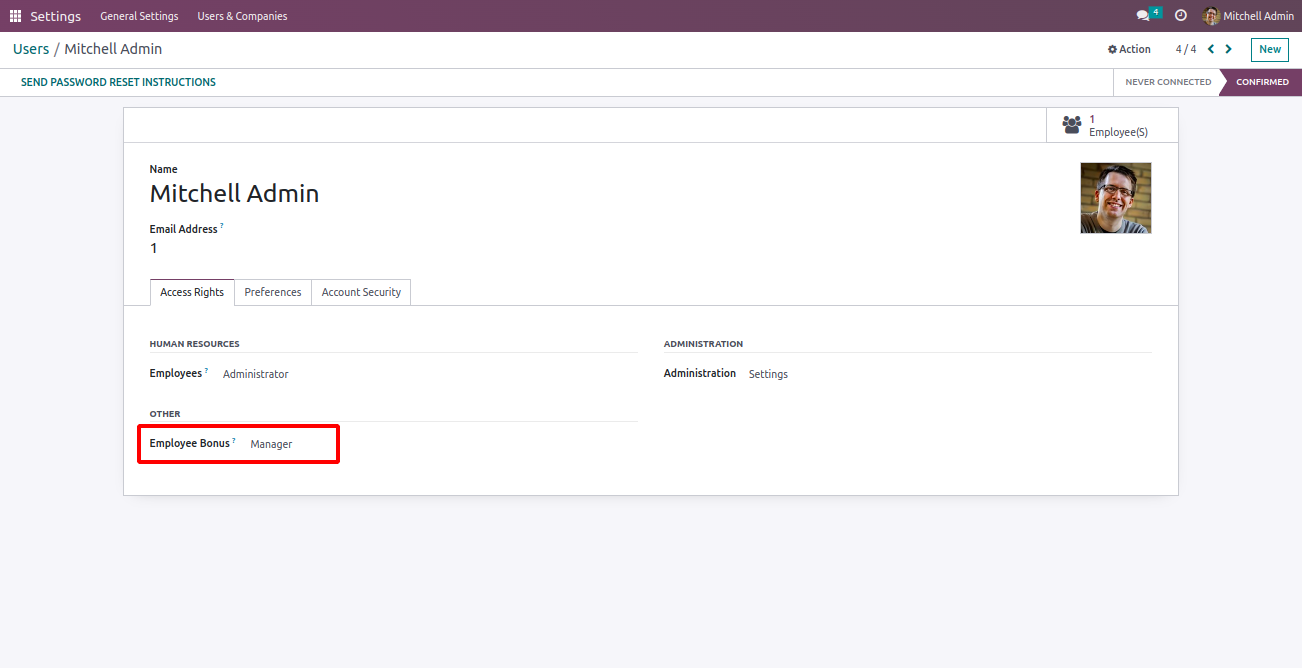Go to next record arrow

point(1228,49)
